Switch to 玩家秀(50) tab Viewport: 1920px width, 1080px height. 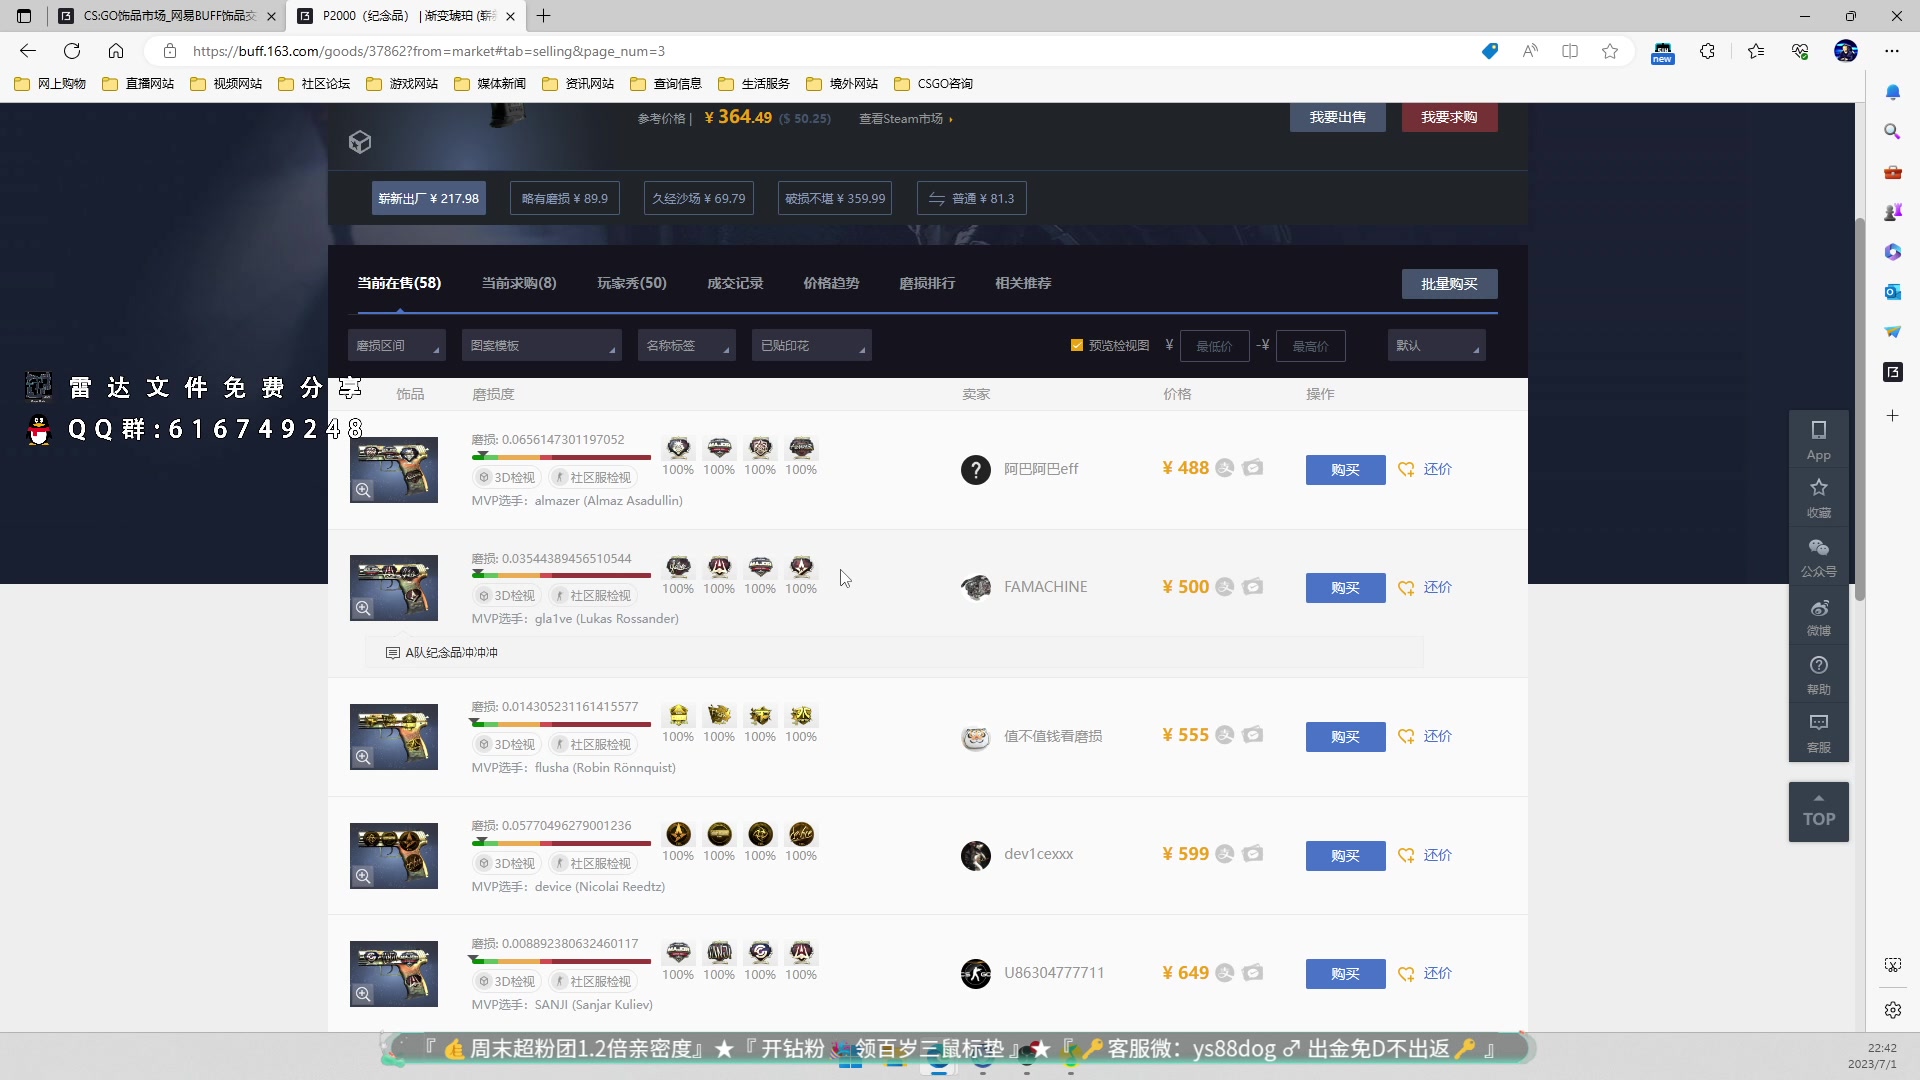tap(632, 283)
